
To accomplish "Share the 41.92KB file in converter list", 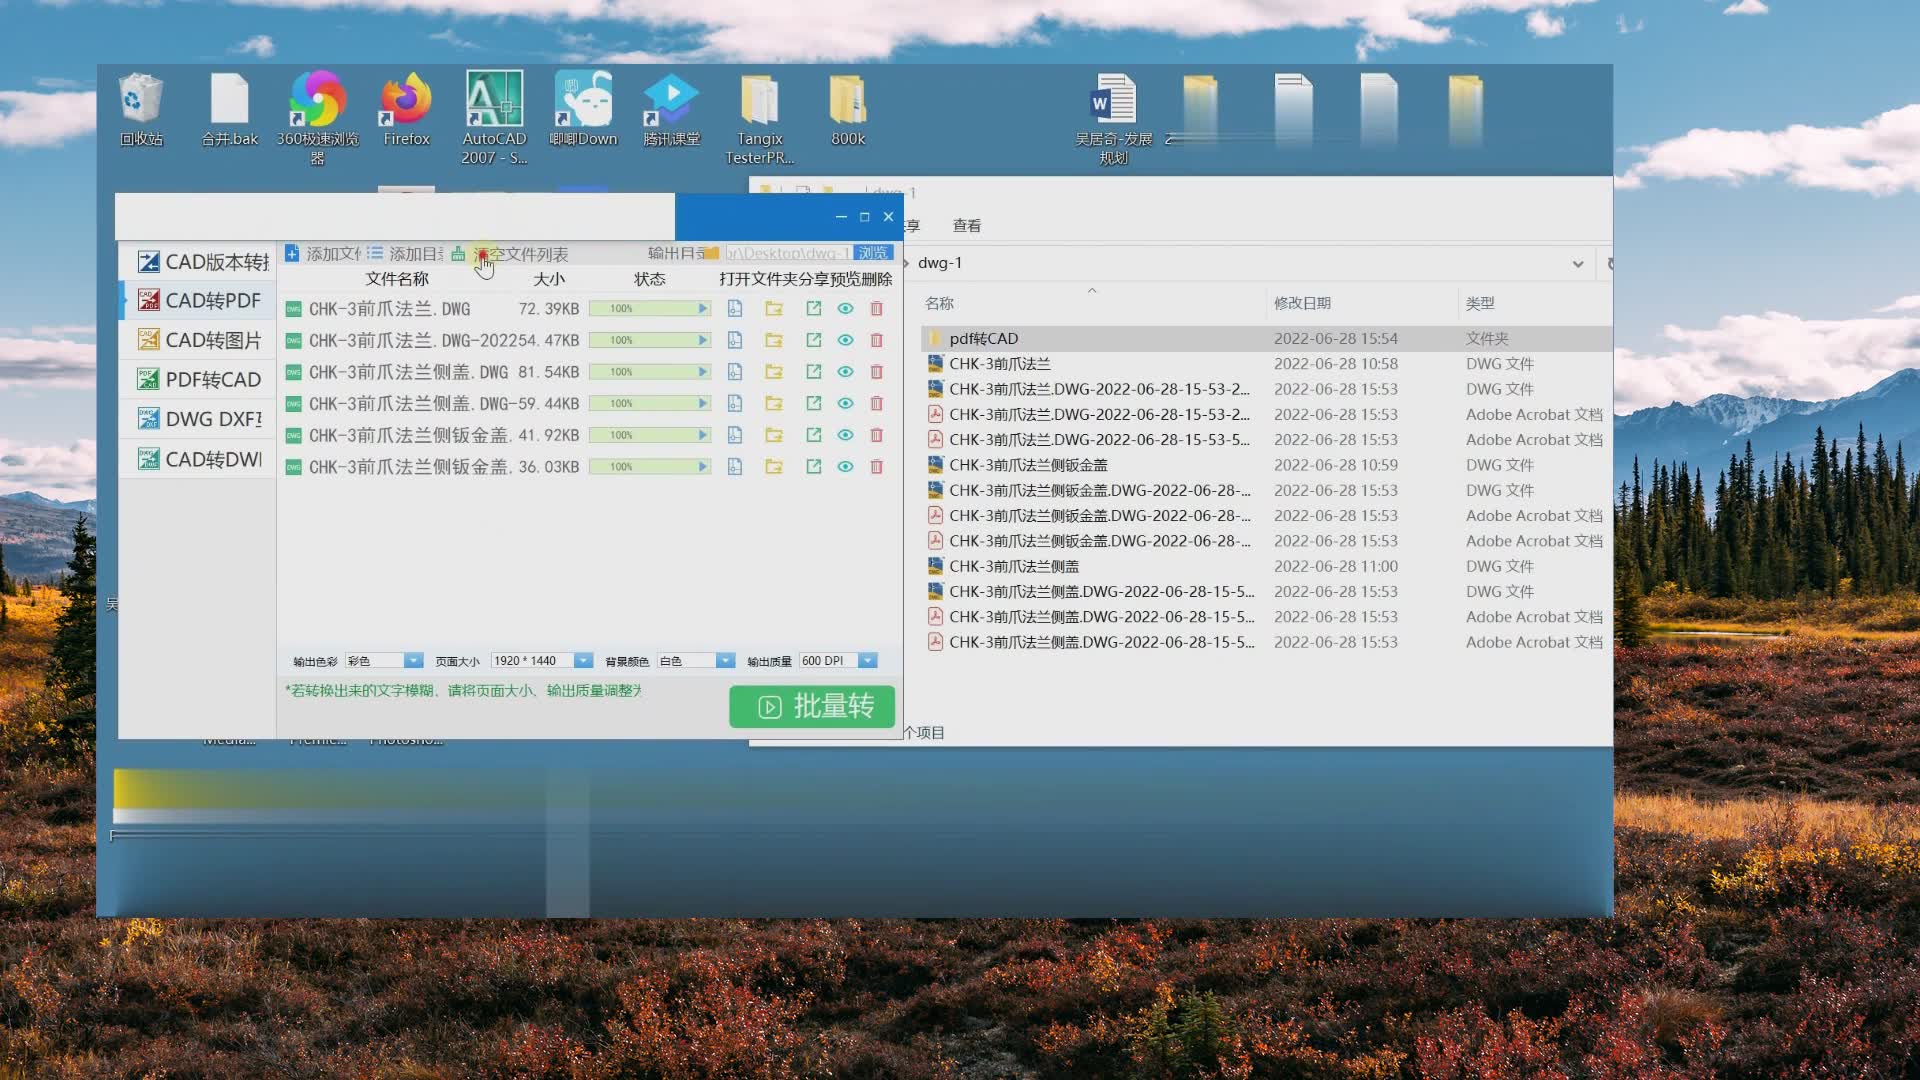I will [x=813, y=435].
